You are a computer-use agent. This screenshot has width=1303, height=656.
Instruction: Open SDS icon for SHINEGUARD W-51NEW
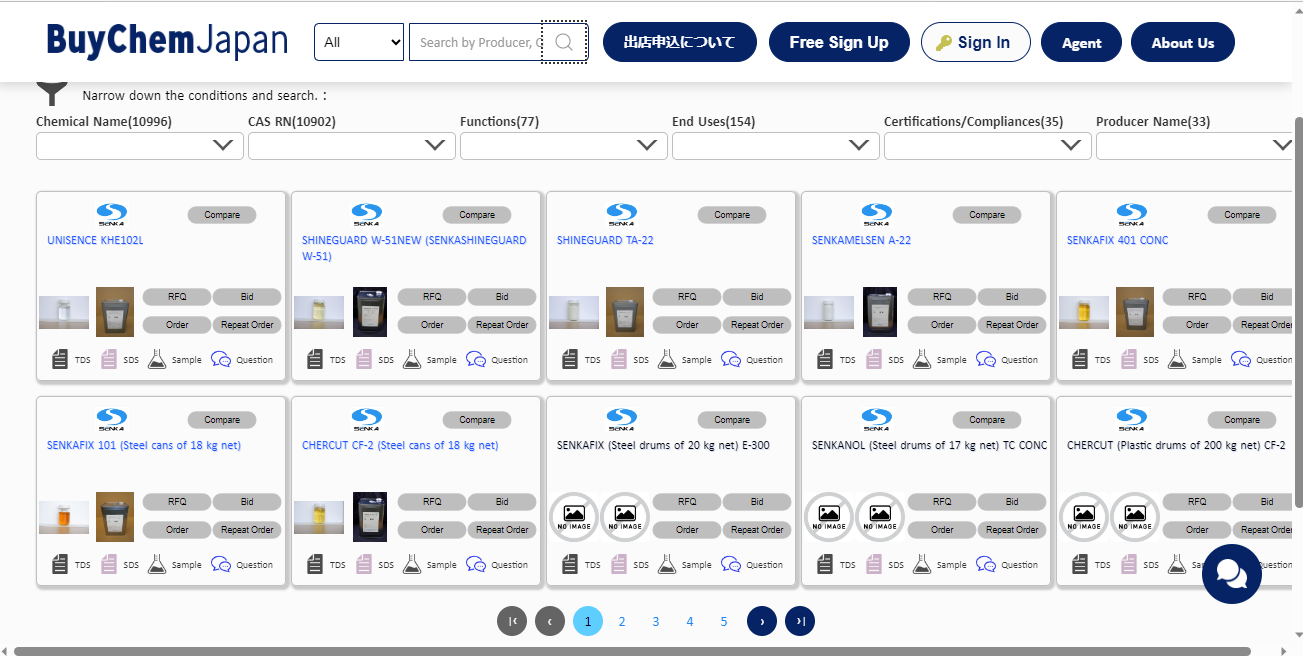364,359
